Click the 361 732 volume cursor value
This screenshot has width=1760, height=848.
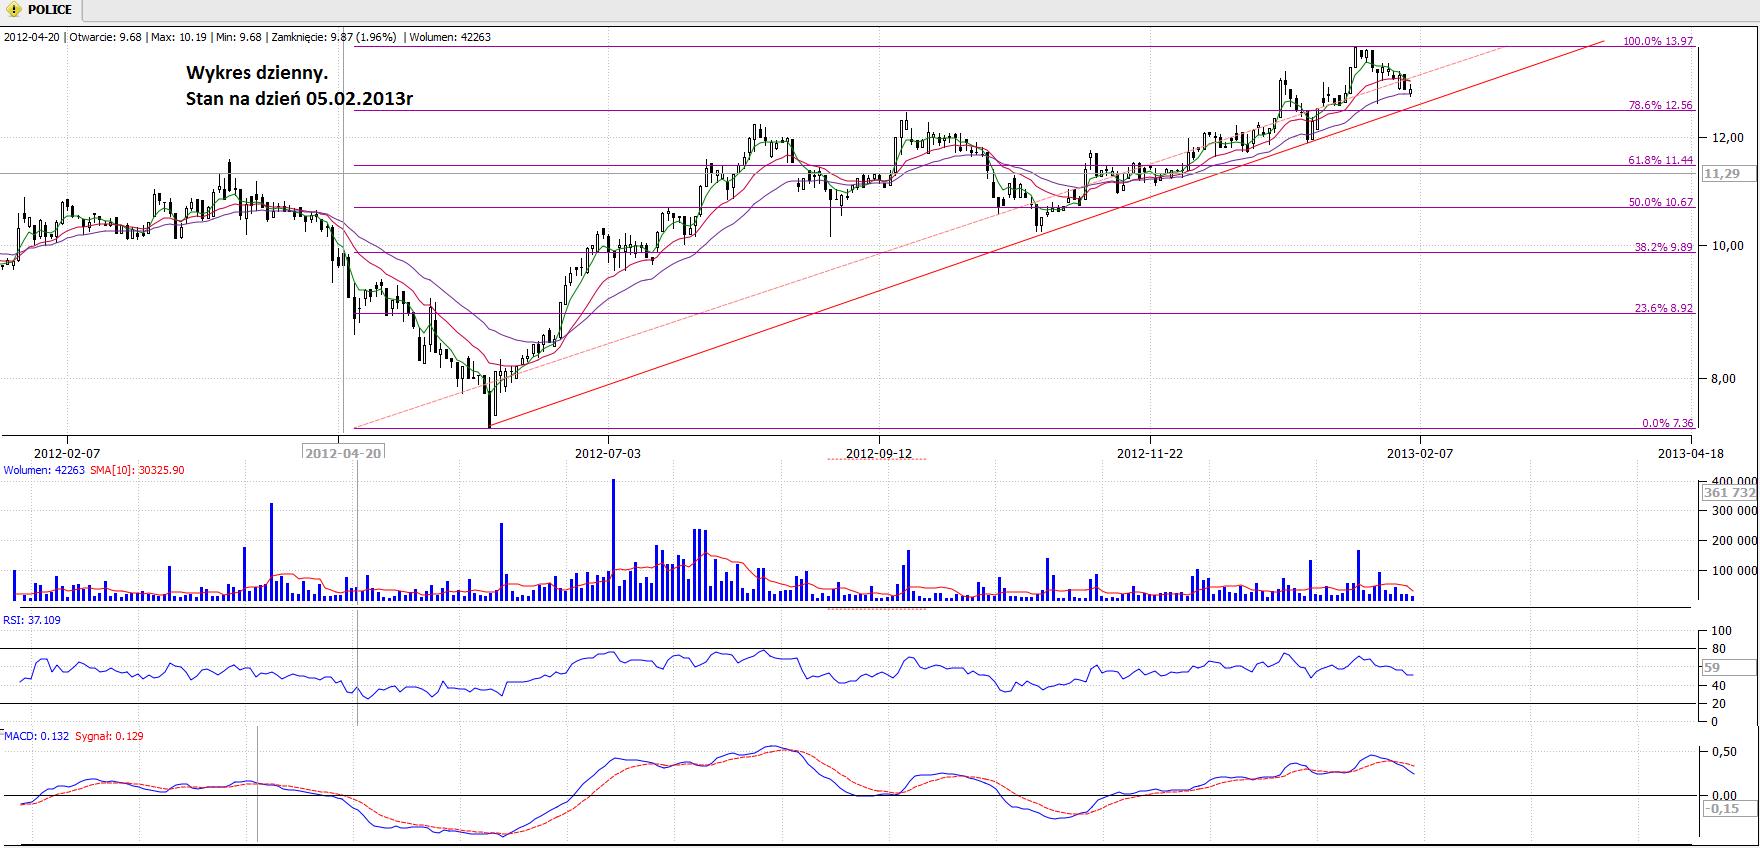1729,493
